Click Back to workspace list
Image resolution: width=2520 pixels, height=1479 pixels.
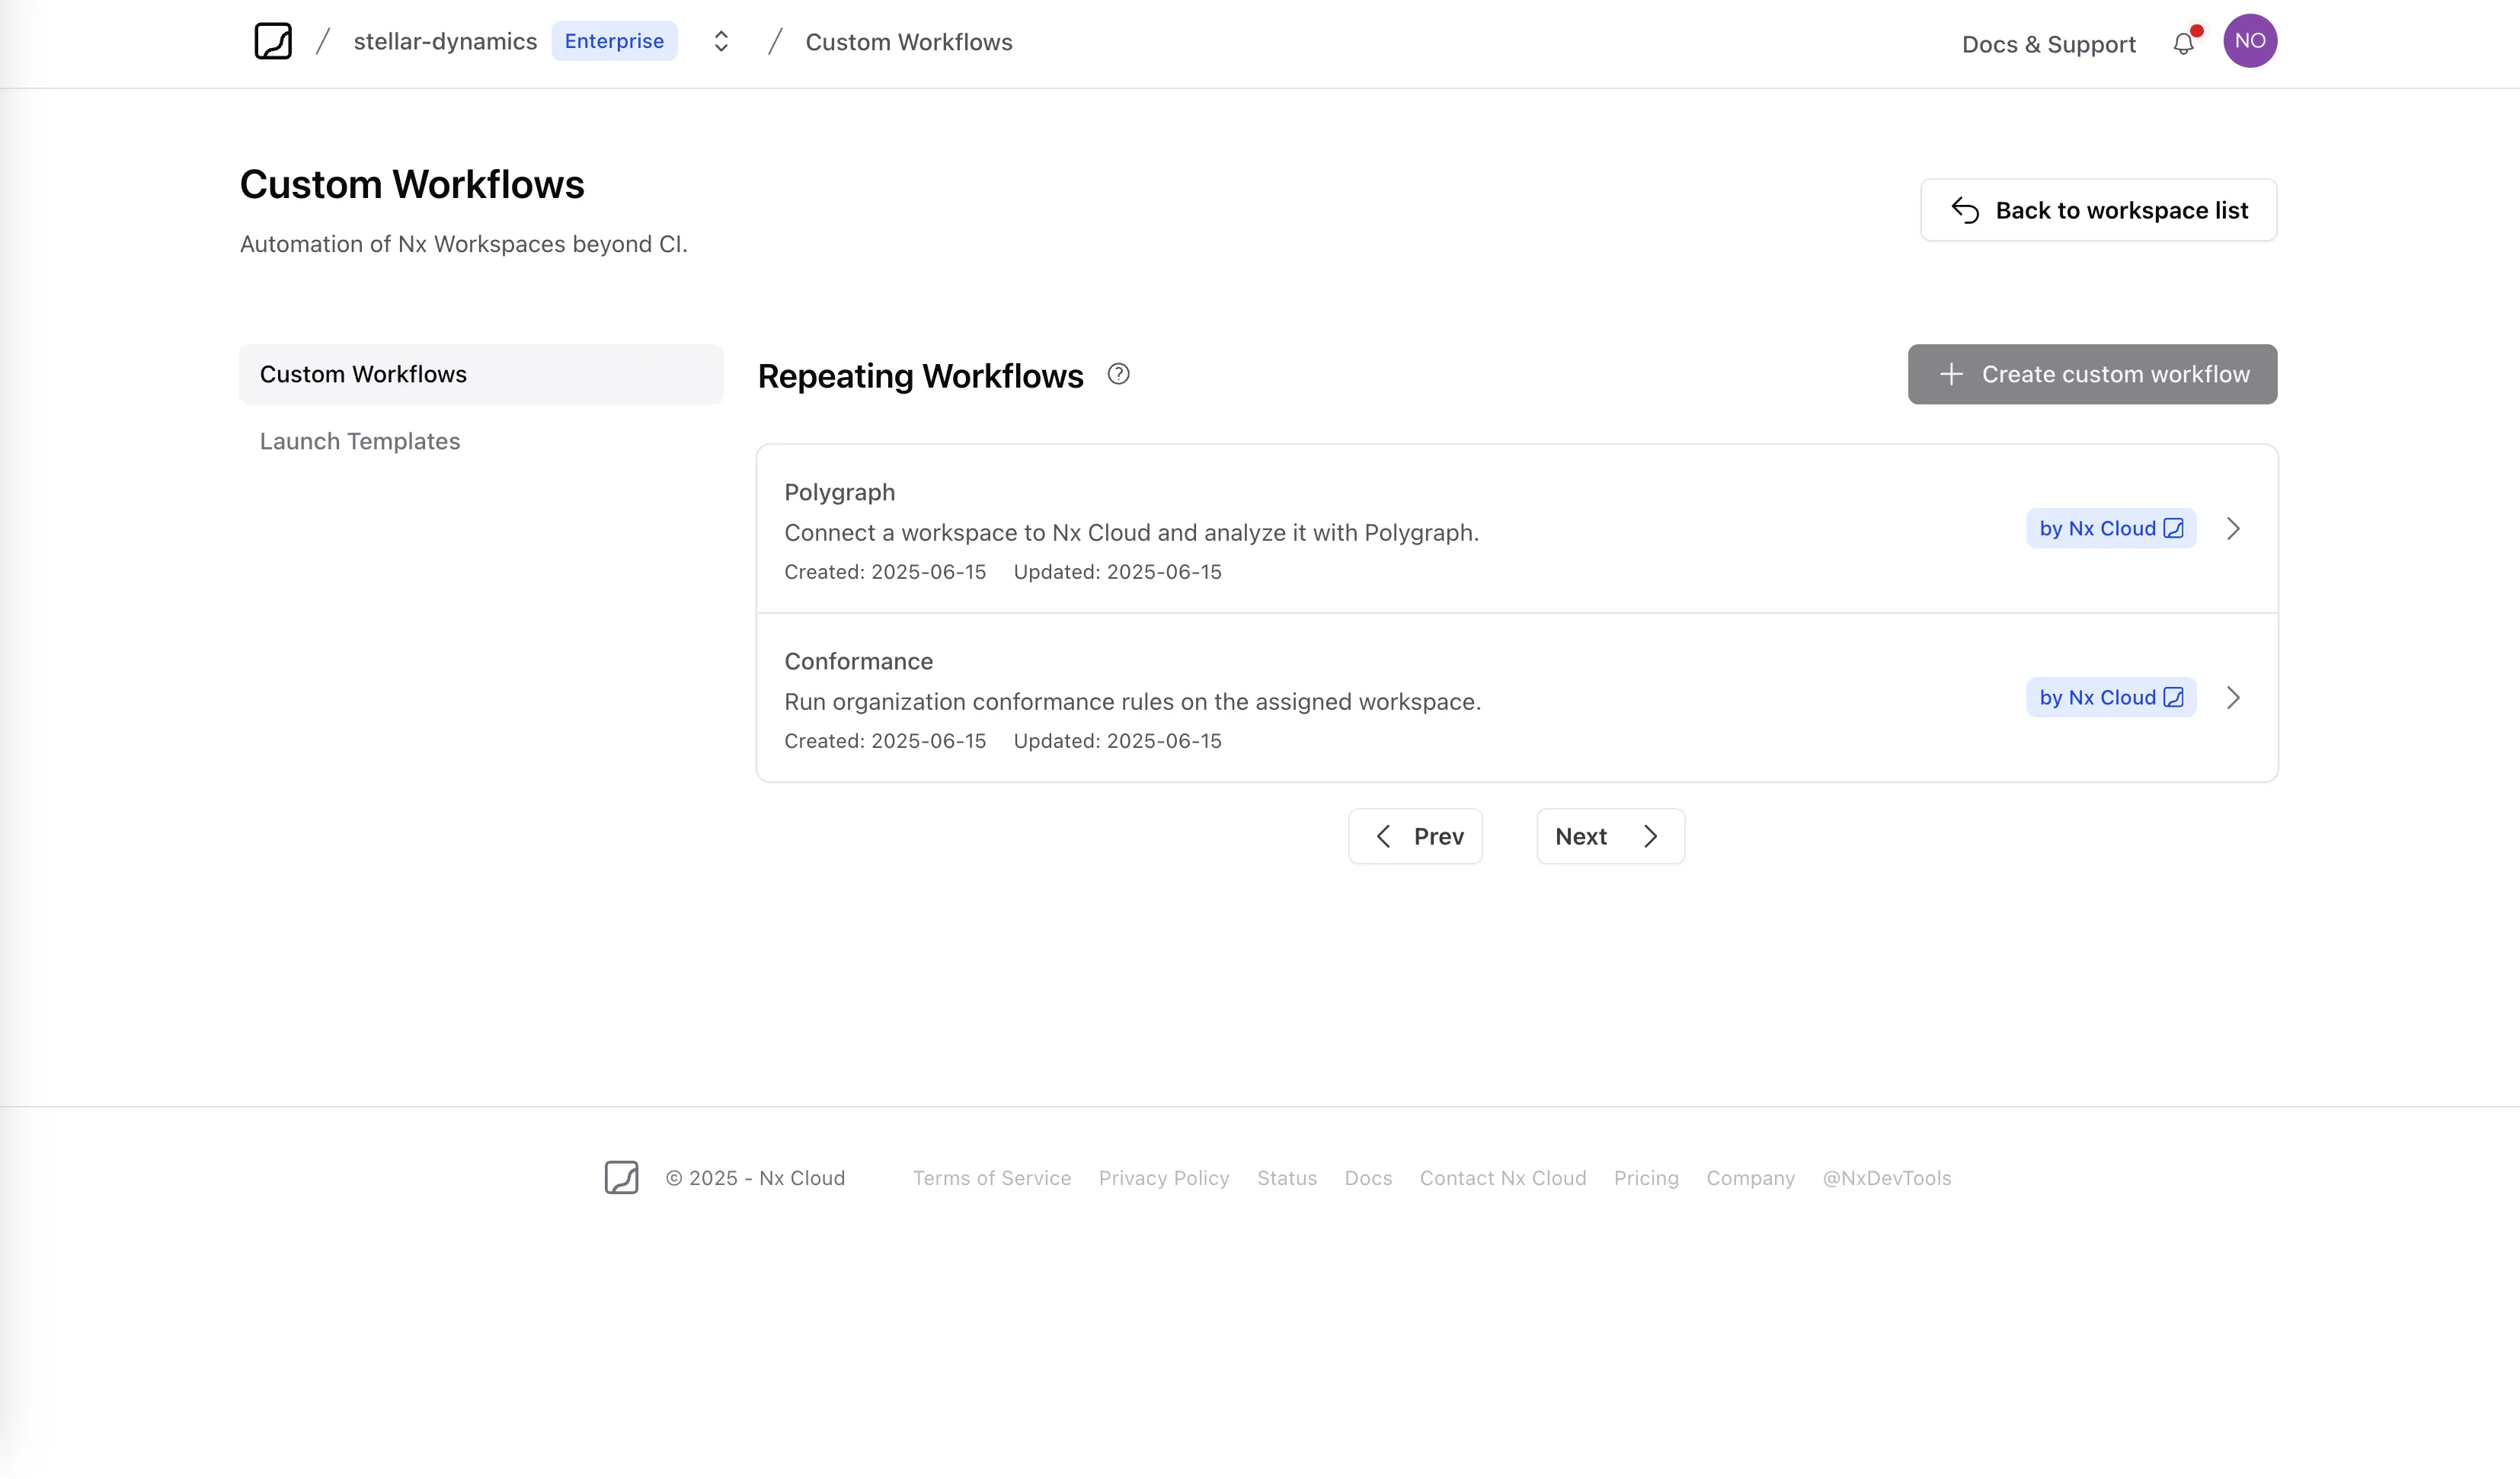pyautogui.click(x=2098, y=209)
